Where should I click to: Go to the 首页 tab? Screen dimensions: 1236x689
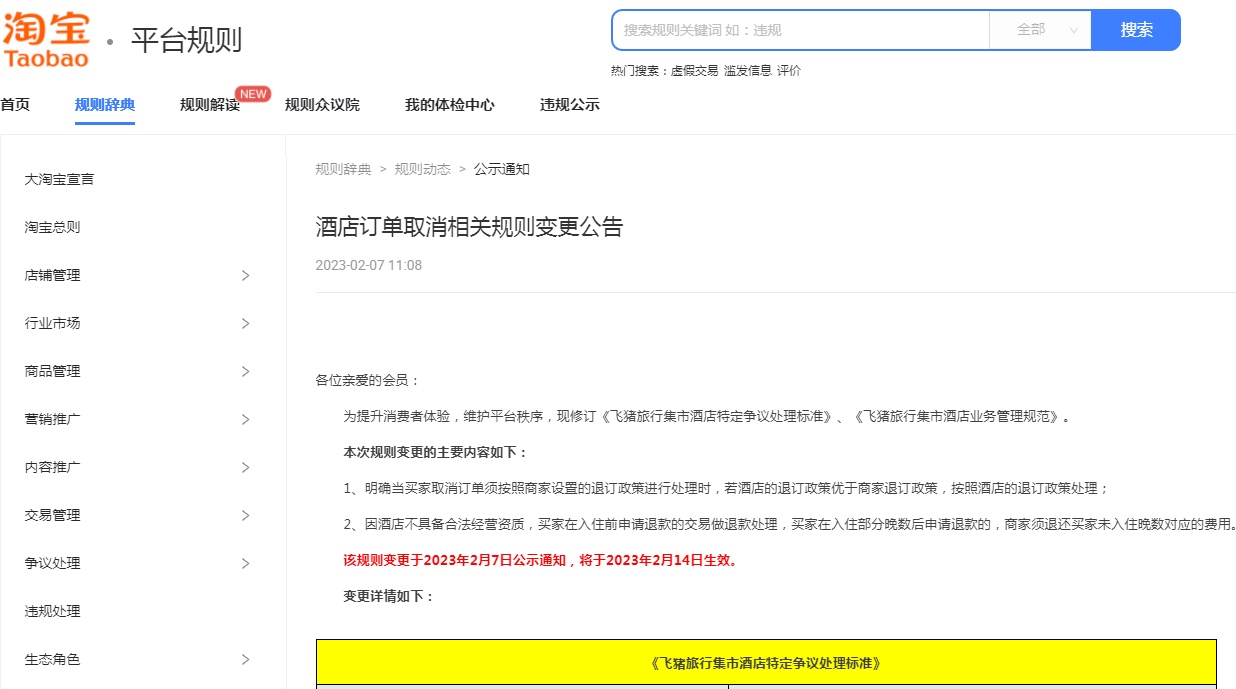(15, 105)
